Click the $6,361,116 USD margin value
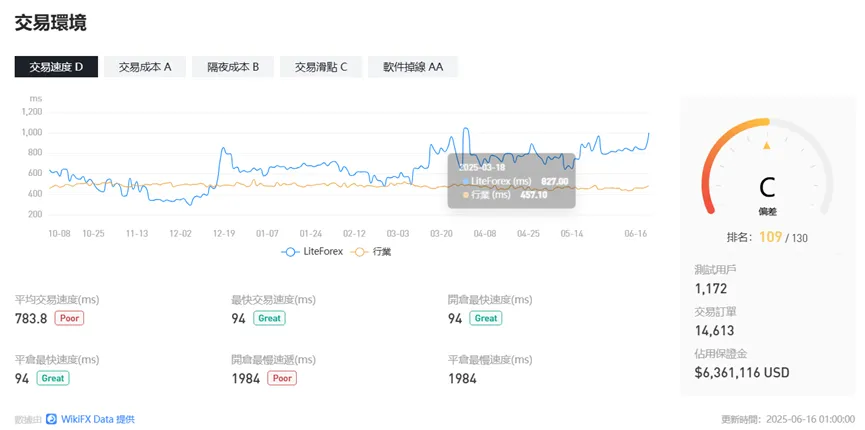This screenshot has width=865, height=430. 742,373
